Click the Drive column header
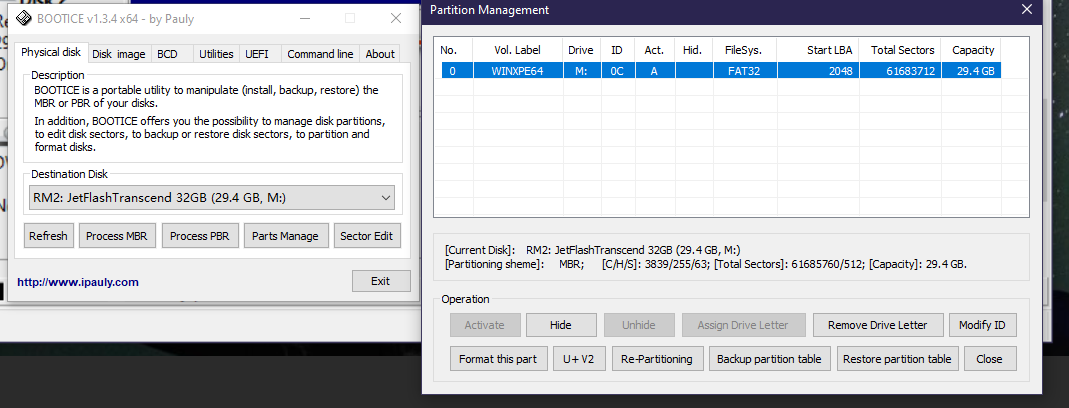 pos(581,50)
